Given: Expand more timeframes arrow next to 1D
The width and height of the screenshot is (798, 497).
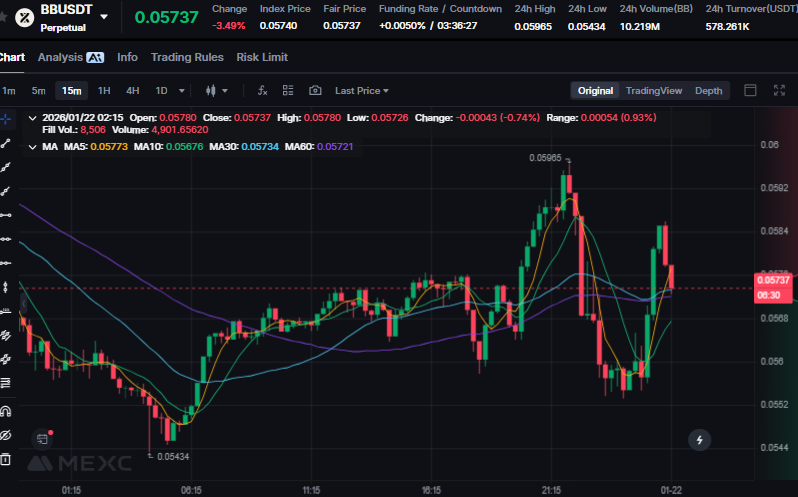Looking at the screenshot, I should 182,91.
